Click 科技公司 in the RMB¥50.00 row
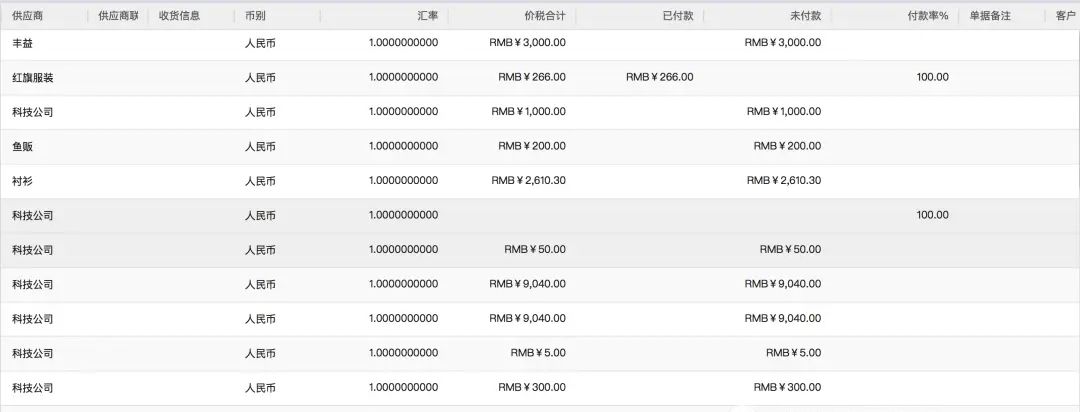 tap(33, 249)
